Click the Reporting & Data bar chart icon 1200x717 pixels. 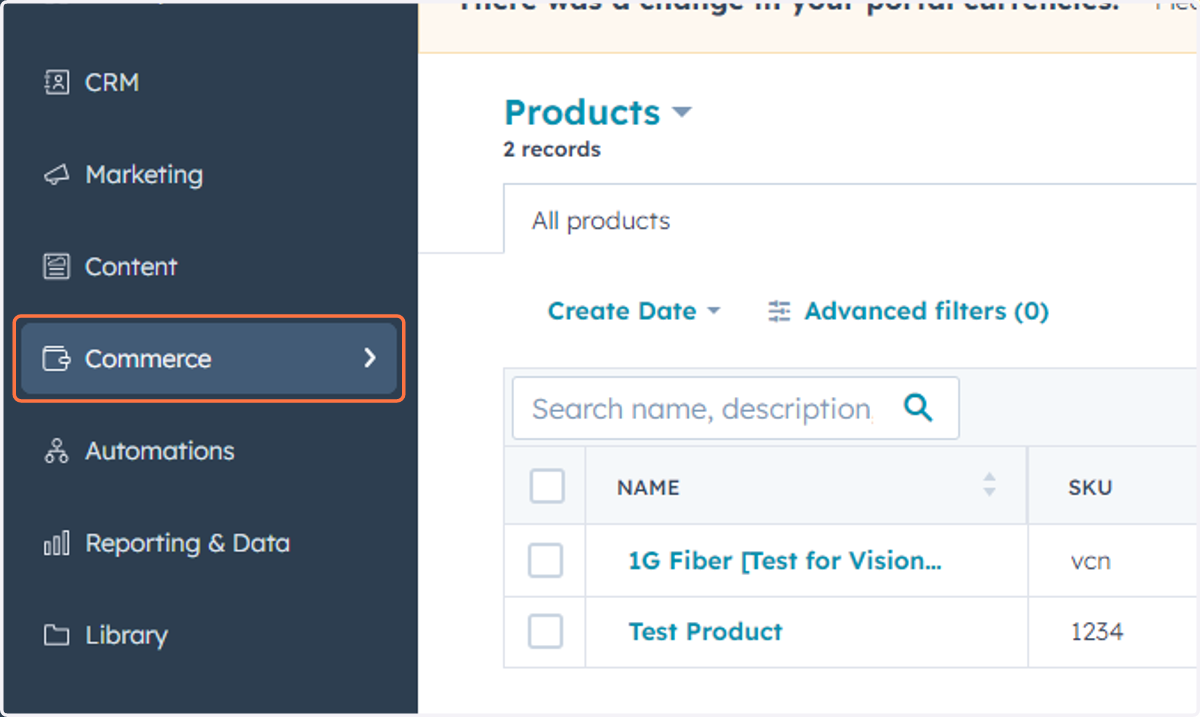click(57, 543)
